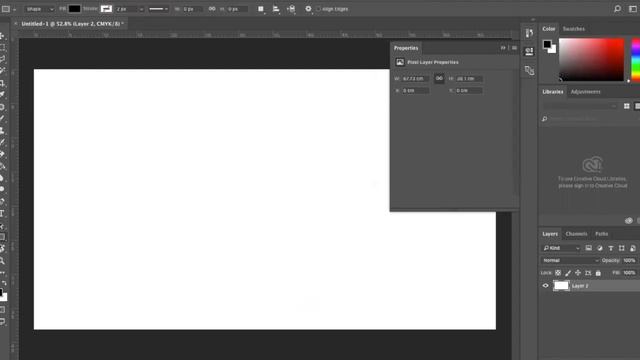The image size is (640, 360).
Task: Open the path arrangement options
Action: [291, 9]
